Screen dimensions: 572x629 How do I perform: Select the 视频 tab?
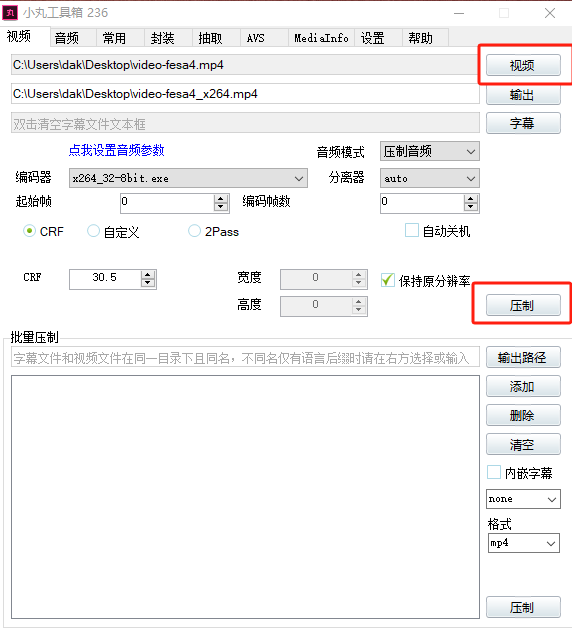pyautogui.click(x=25, y=37)
